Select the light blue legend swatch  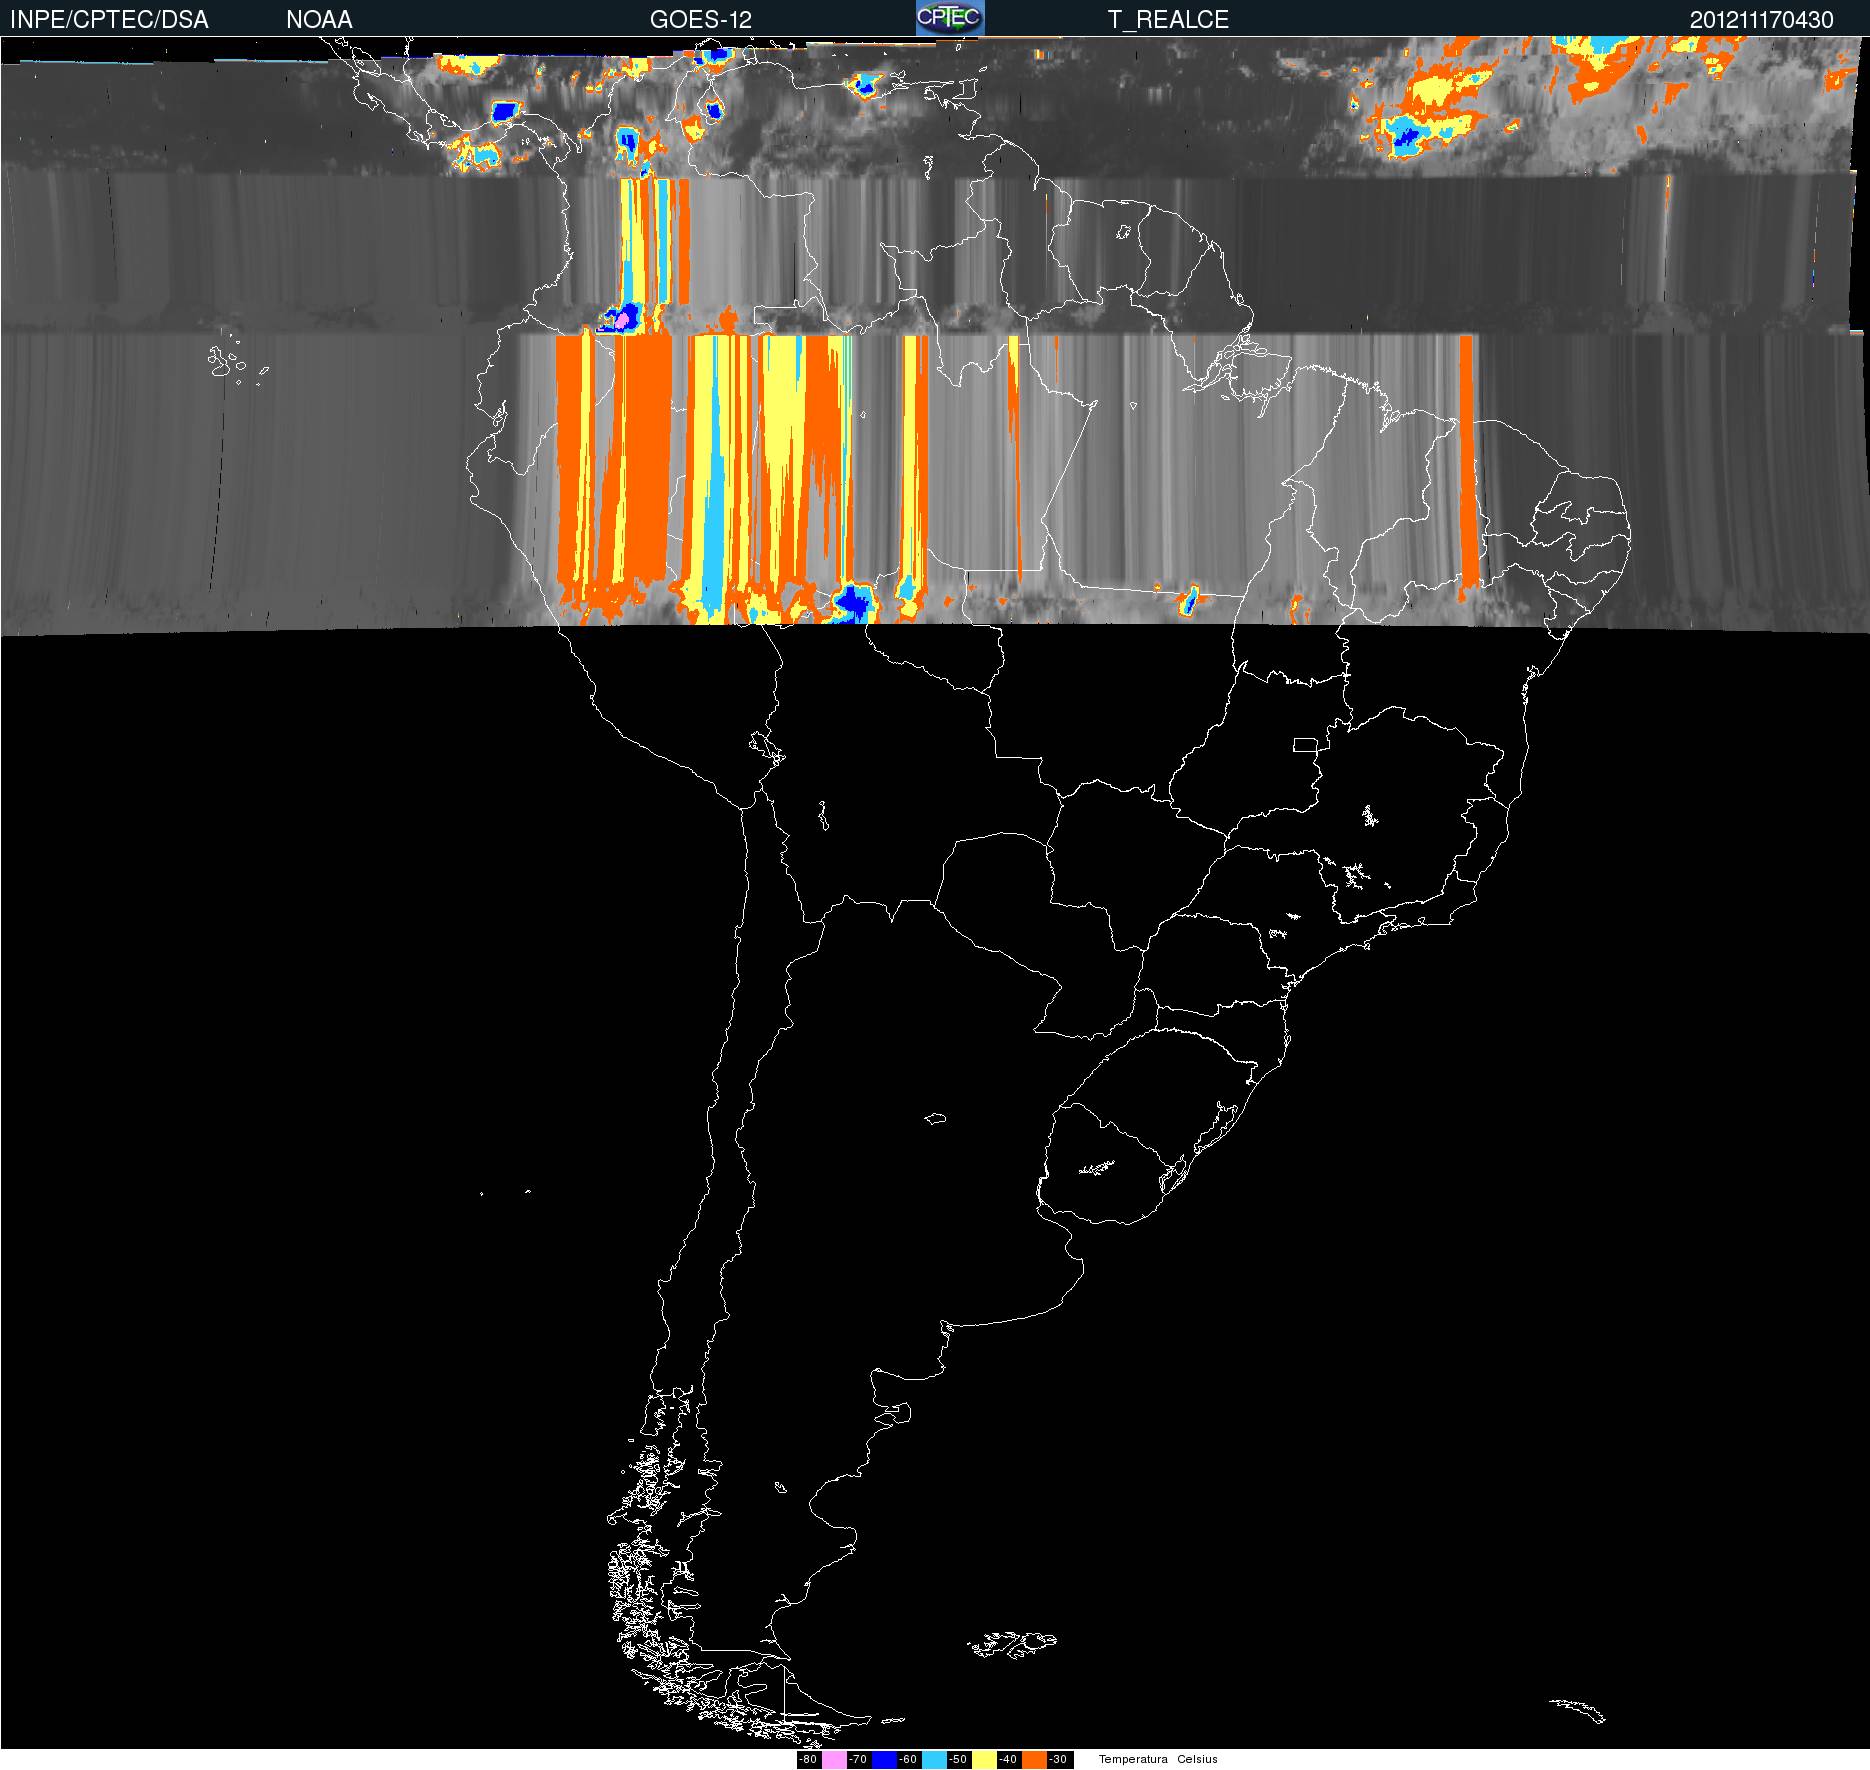tap(934, 1759)
